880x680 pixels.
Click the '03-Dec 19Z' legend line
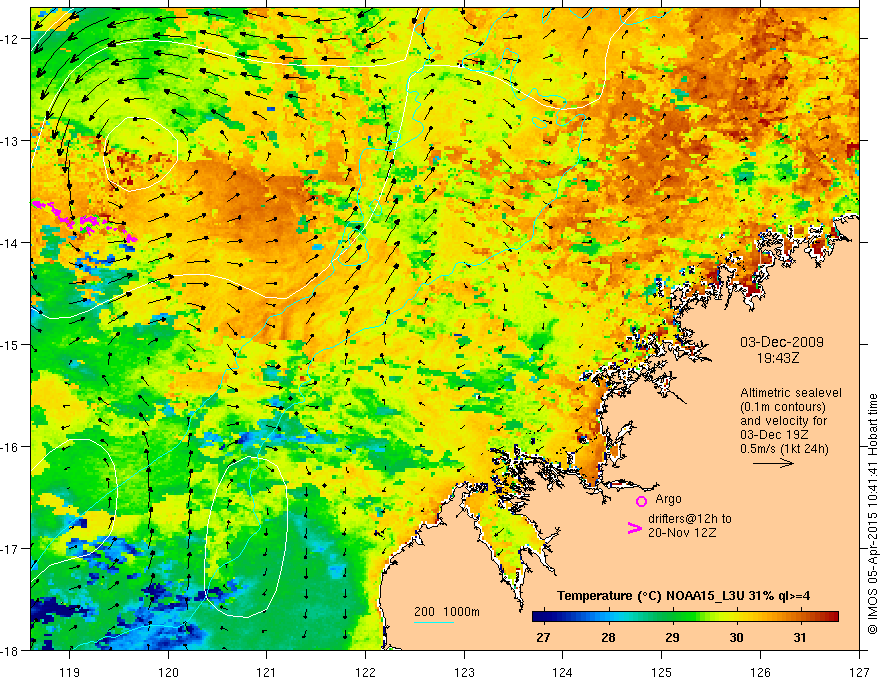coord(775,435)
